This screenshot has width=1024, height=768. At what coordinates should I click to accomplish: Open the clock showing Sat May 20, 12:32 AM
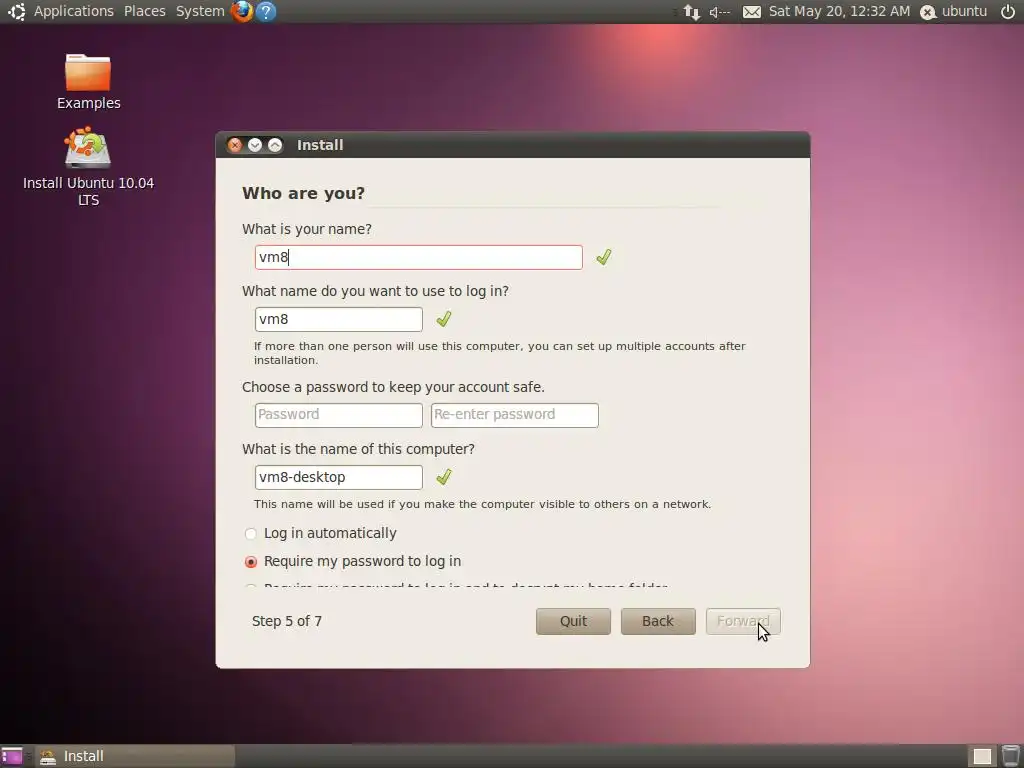click(x=839, y=11)
